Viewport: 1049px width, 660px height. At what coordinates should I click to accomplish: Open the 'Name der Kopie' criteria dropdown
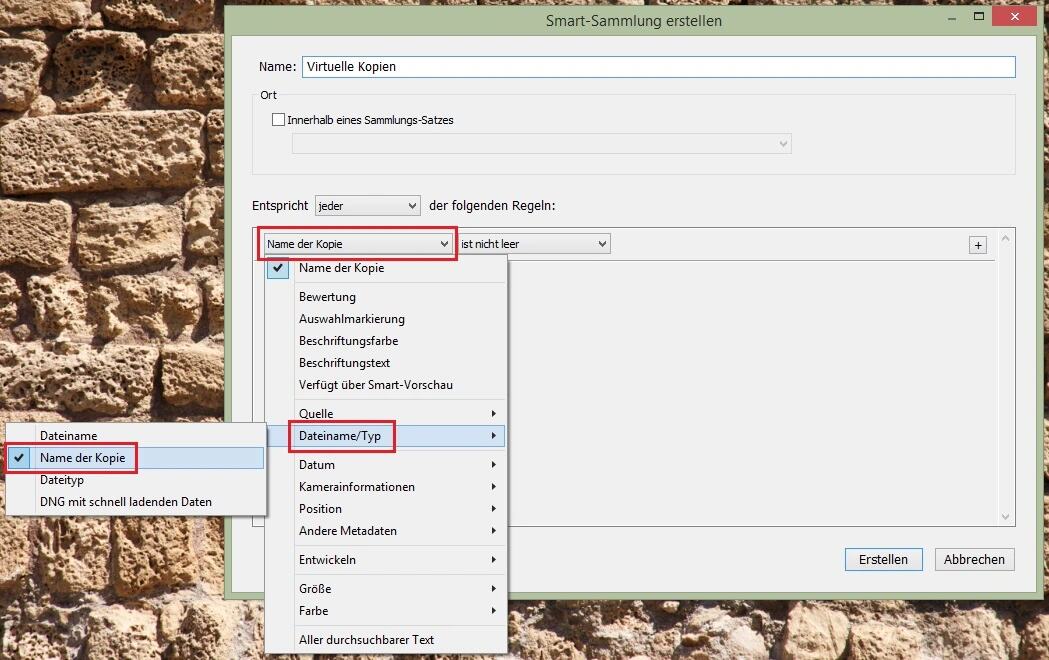pos(358,244)
